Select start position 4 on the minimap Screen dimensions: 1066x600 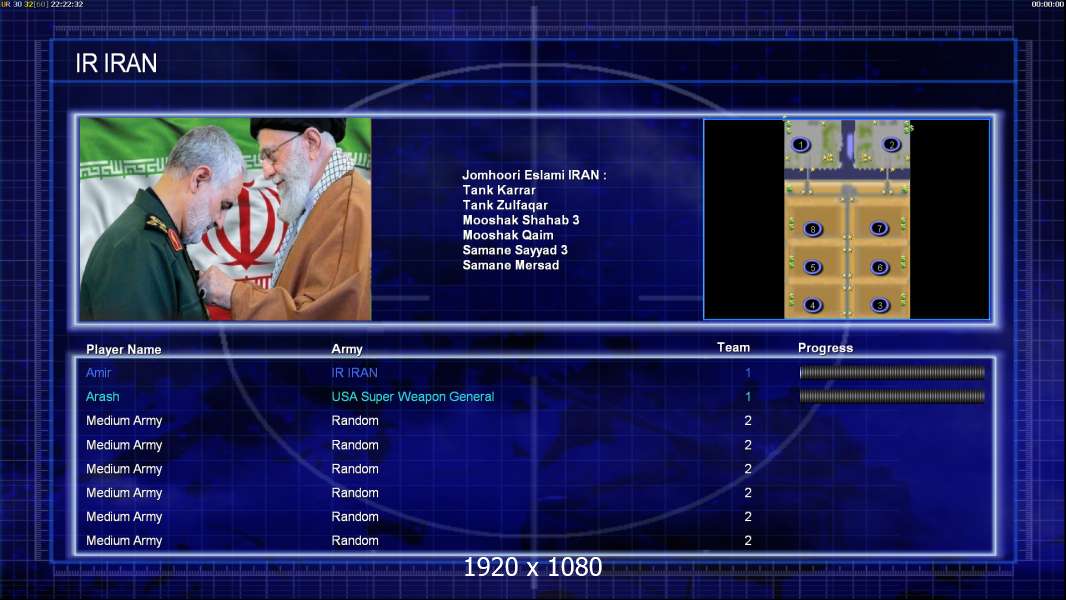pos(812,305)
